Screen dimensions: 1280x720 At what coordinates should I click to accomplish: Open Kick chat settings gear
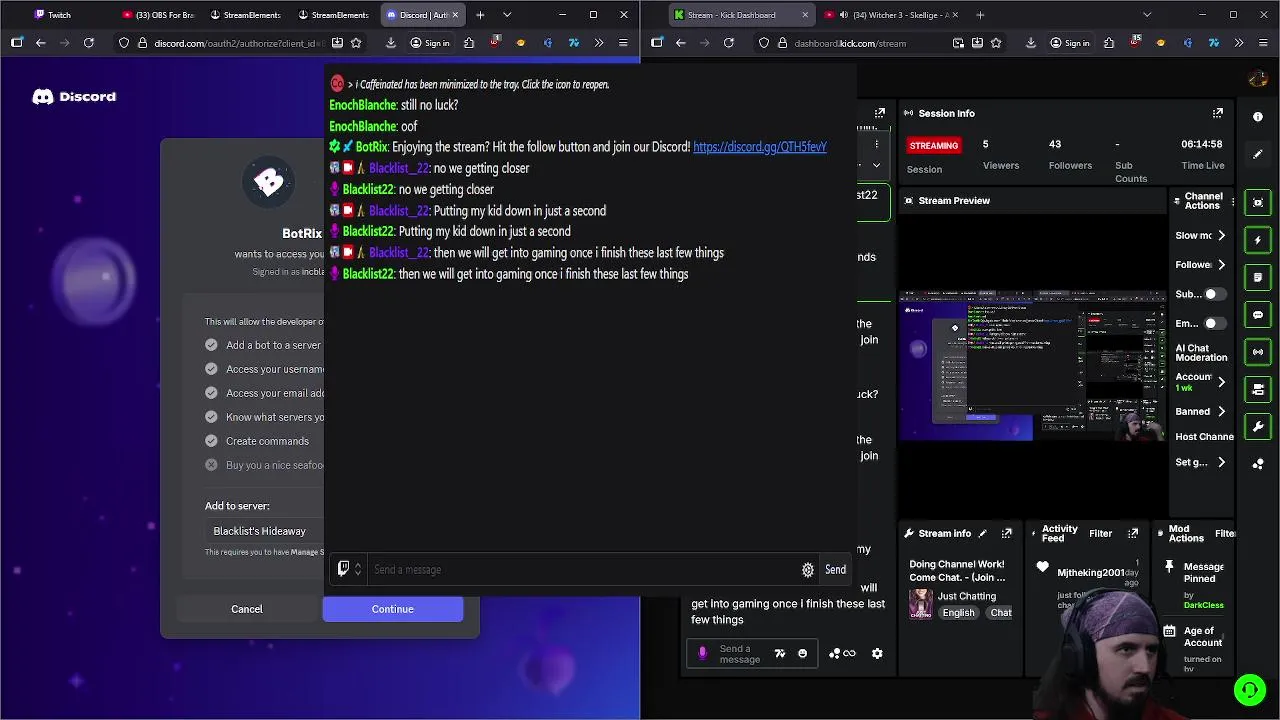877,653
